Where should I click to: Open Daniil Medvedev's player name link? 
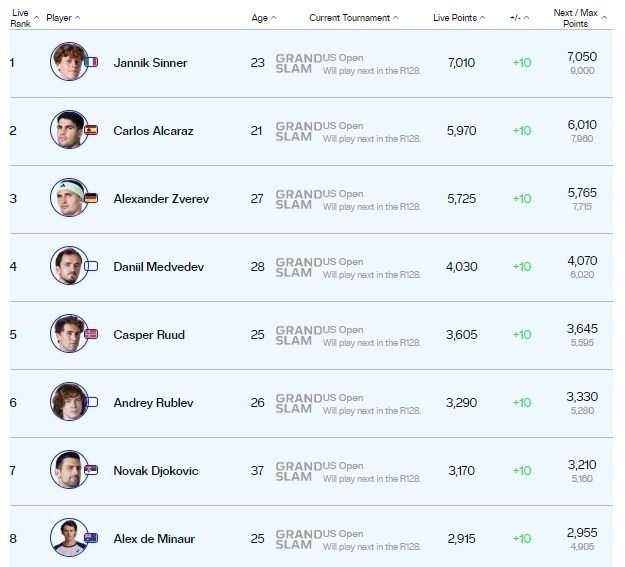[154, 266]
